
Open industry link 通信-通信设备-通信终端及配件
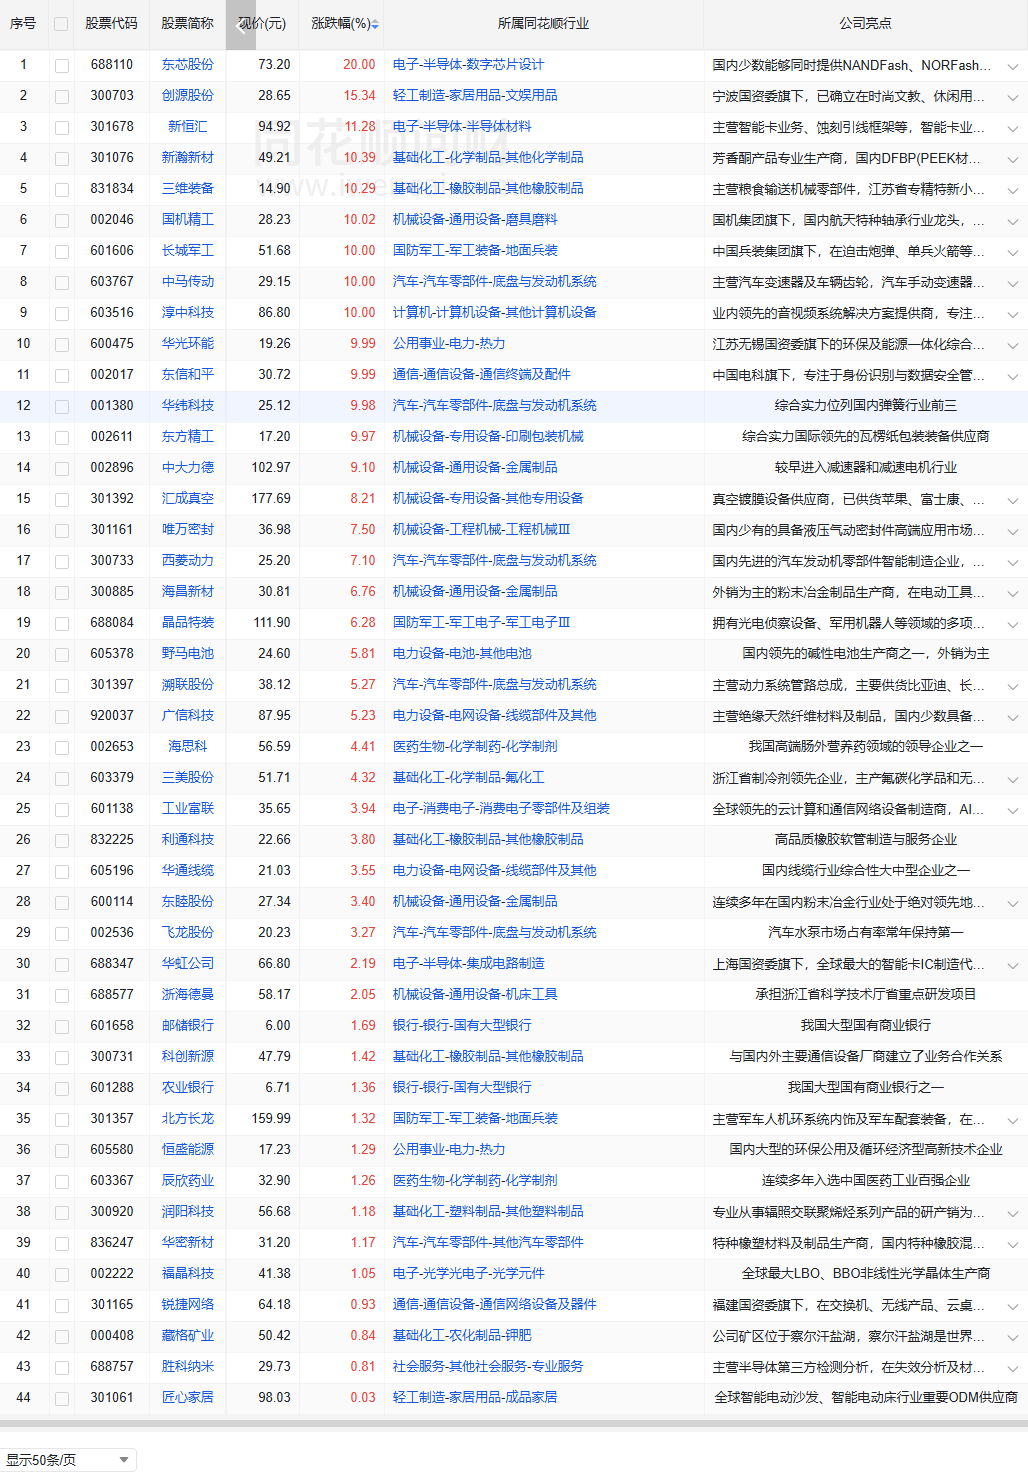pos(481,374)
